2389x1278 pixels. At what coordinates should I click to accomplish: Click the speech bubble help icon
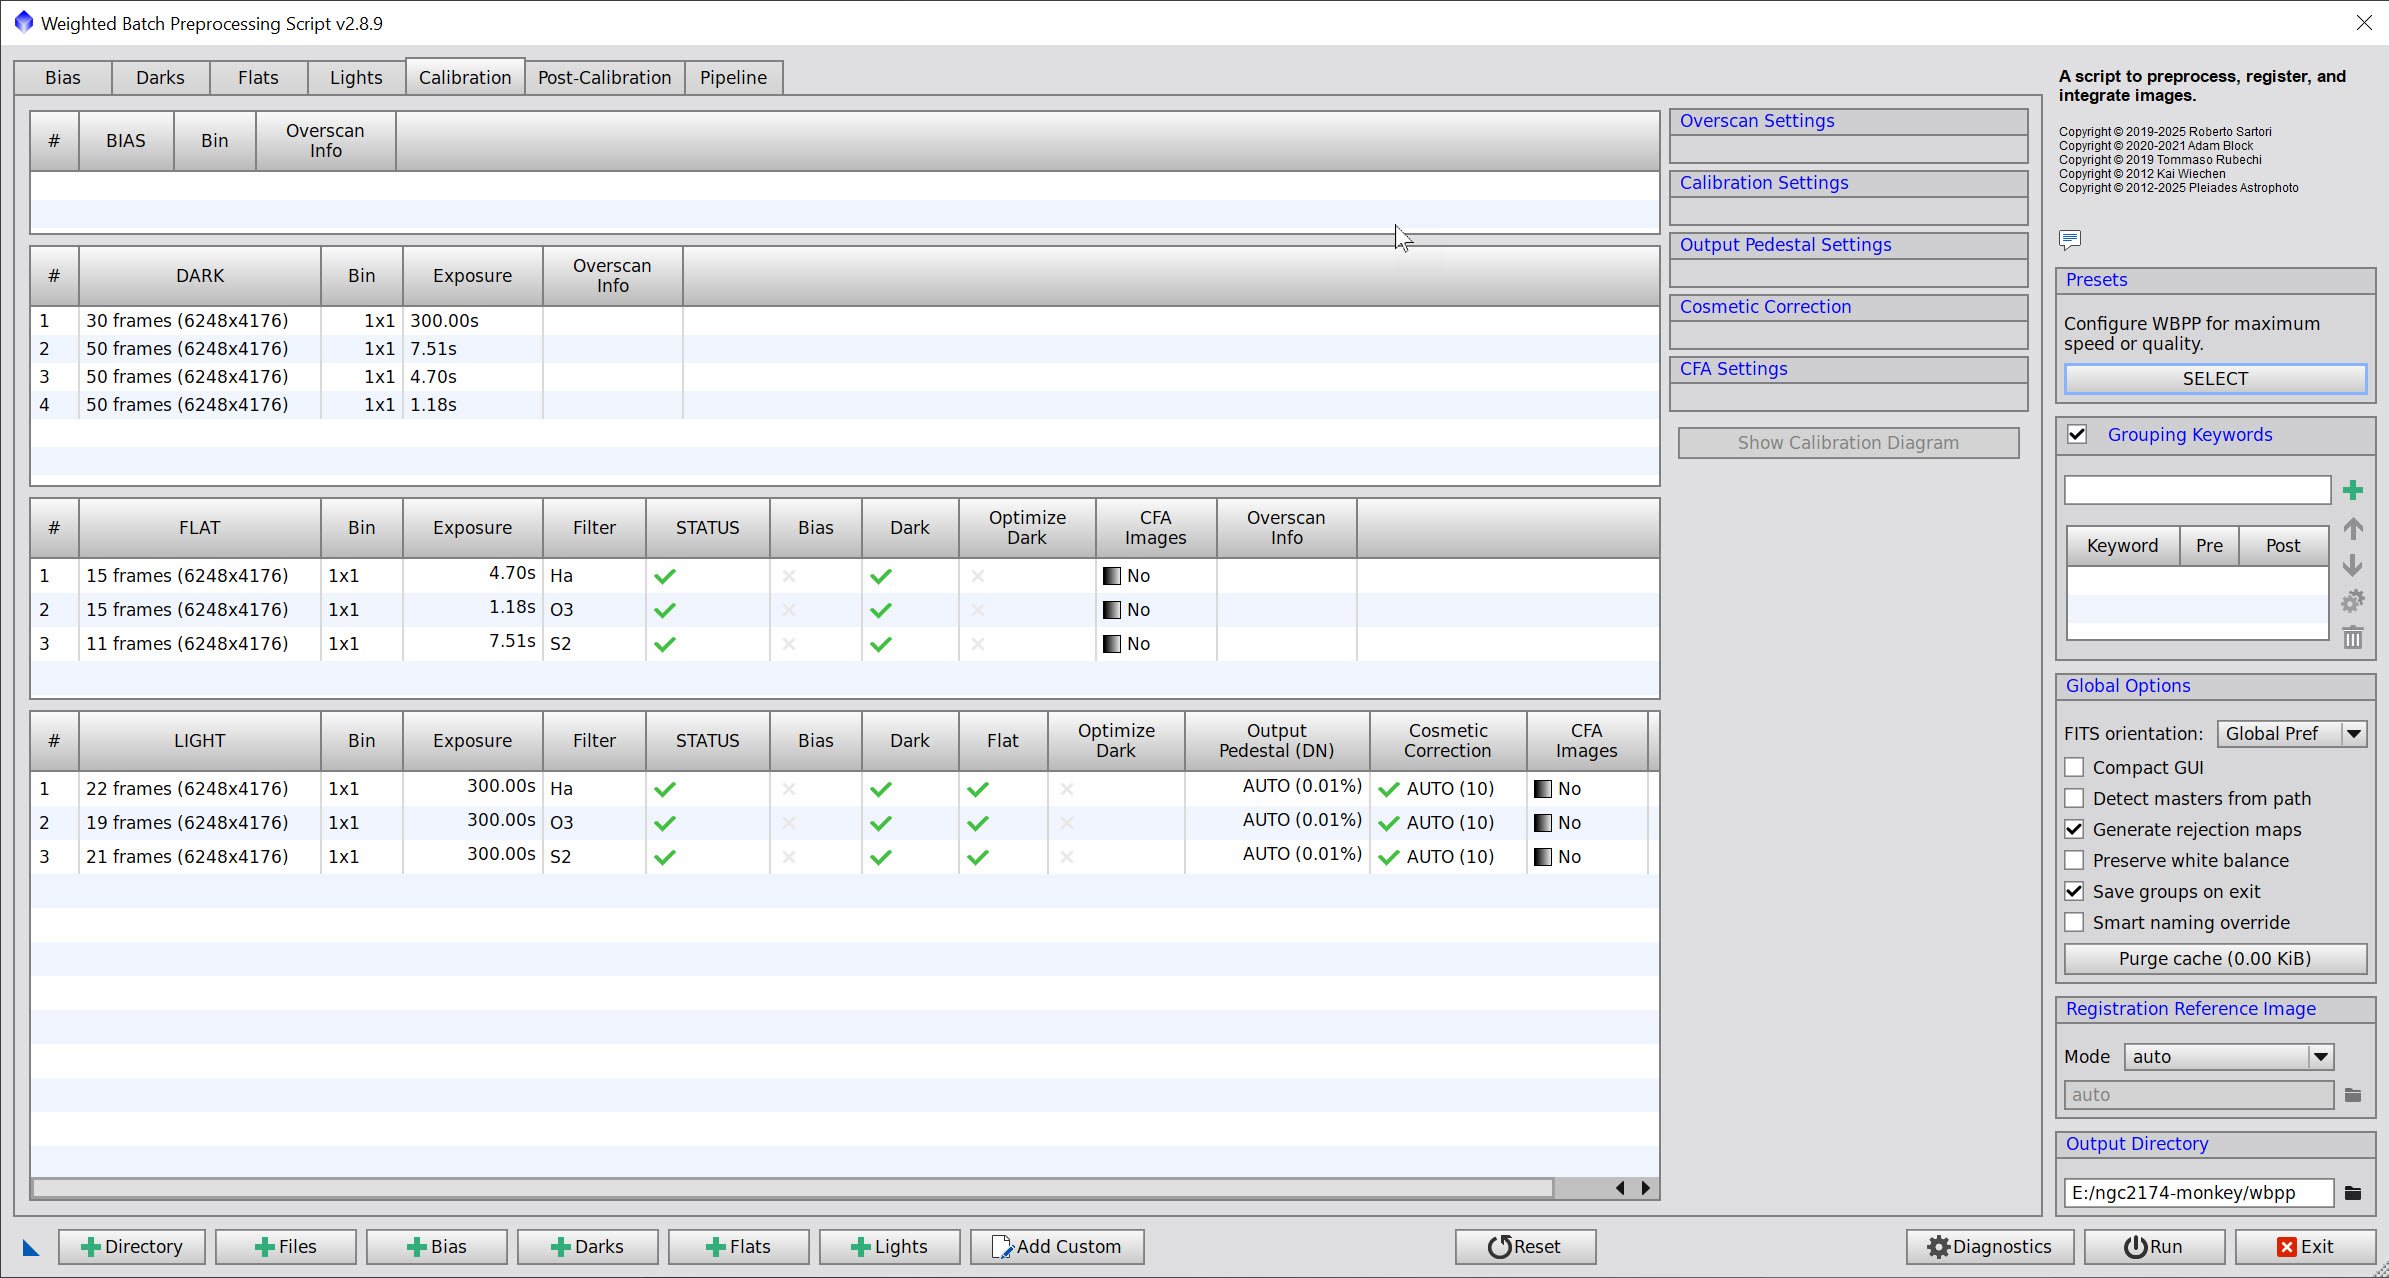coord(2069,239)
